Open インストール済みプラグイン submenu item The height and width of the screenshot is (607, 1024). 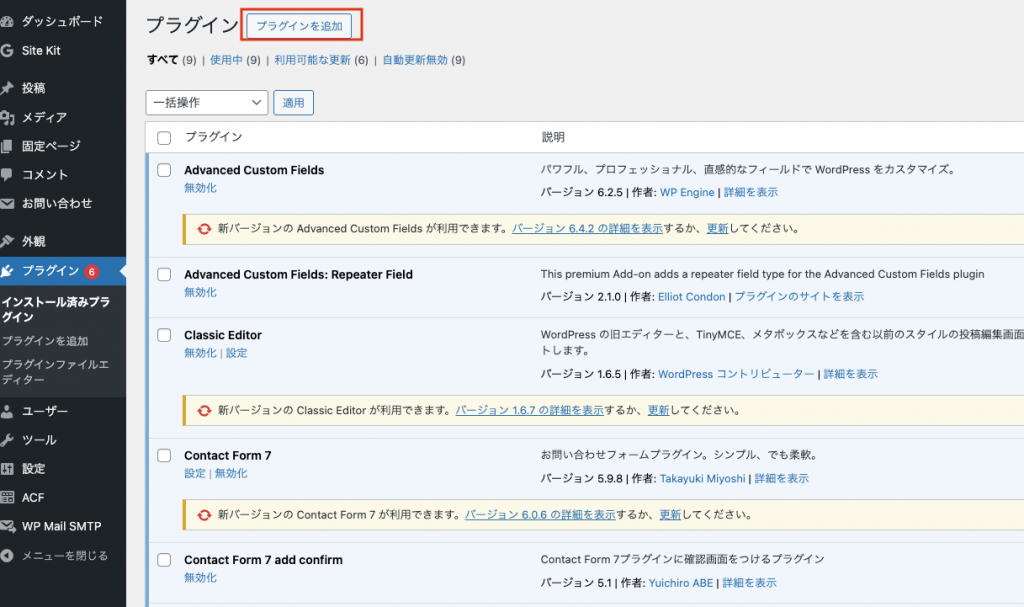pyautogui.click(x=56, y=309)
